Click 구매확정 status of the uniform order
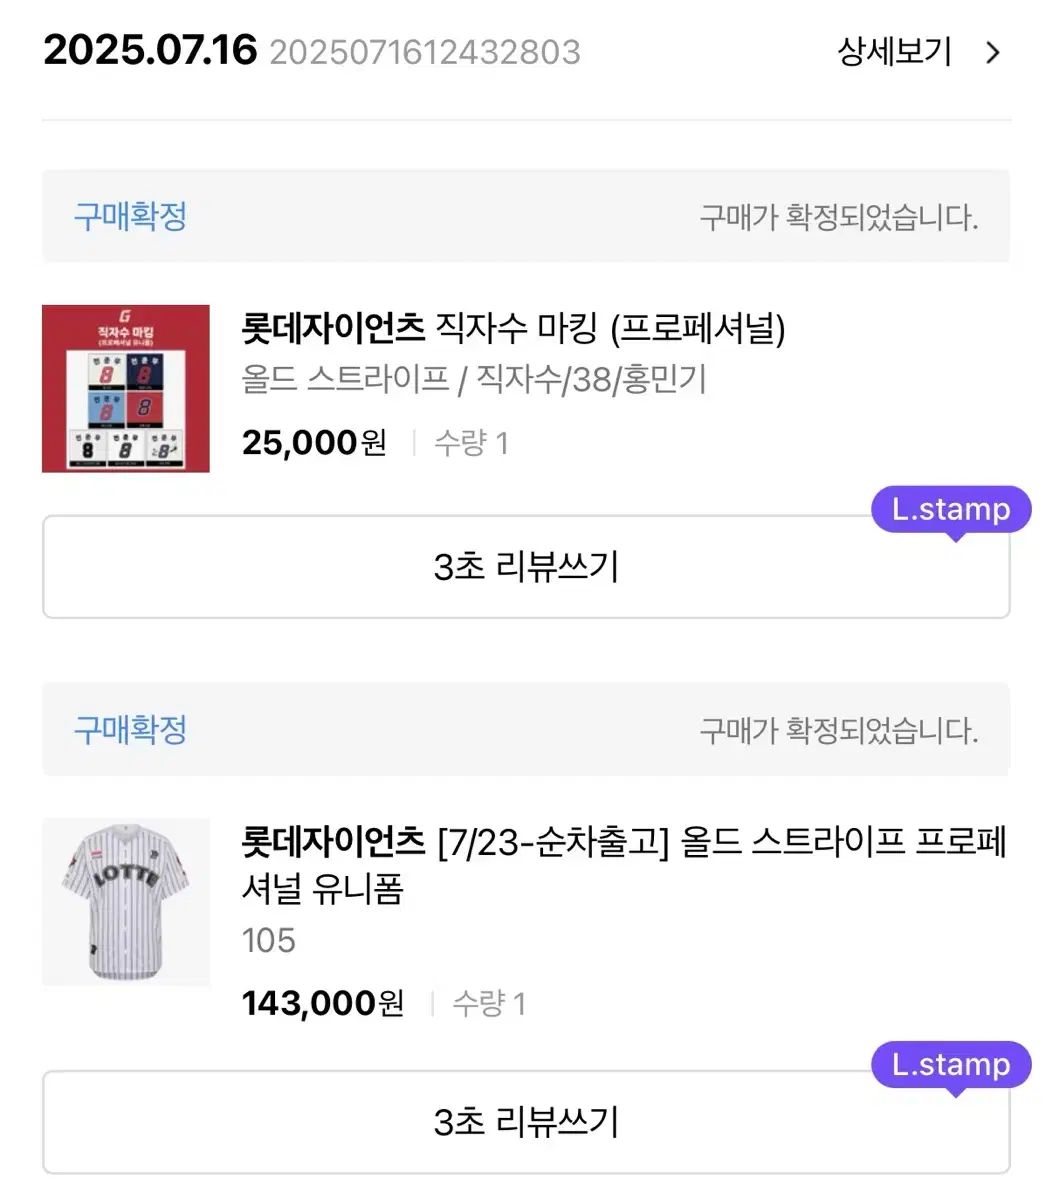The height and width of the screenshot is (1200, 1053). [130, 730]
